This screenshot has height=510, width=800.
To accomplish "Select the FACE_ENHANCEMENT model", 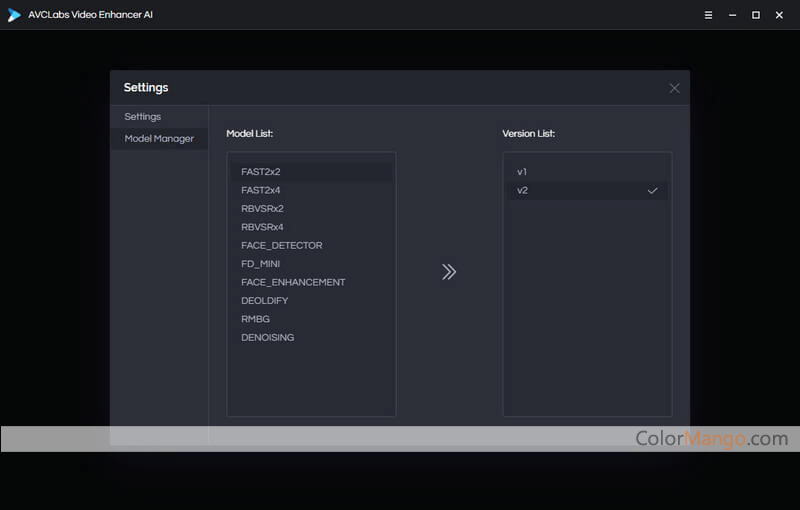I will coord(293,282).
